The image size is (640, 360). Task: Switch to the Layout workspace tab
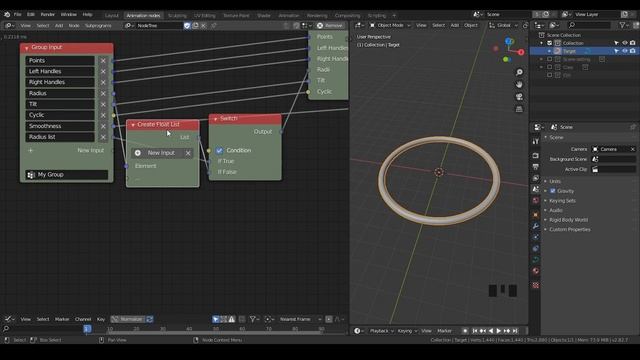(111, 16)
